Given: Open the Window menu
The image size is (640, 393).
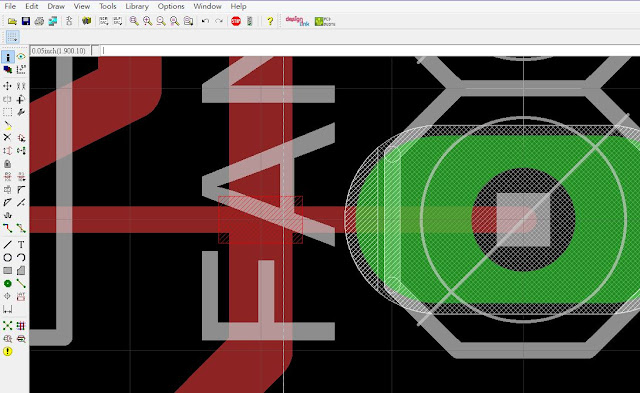Looking at the screenshot, I should tap(207, 6).
